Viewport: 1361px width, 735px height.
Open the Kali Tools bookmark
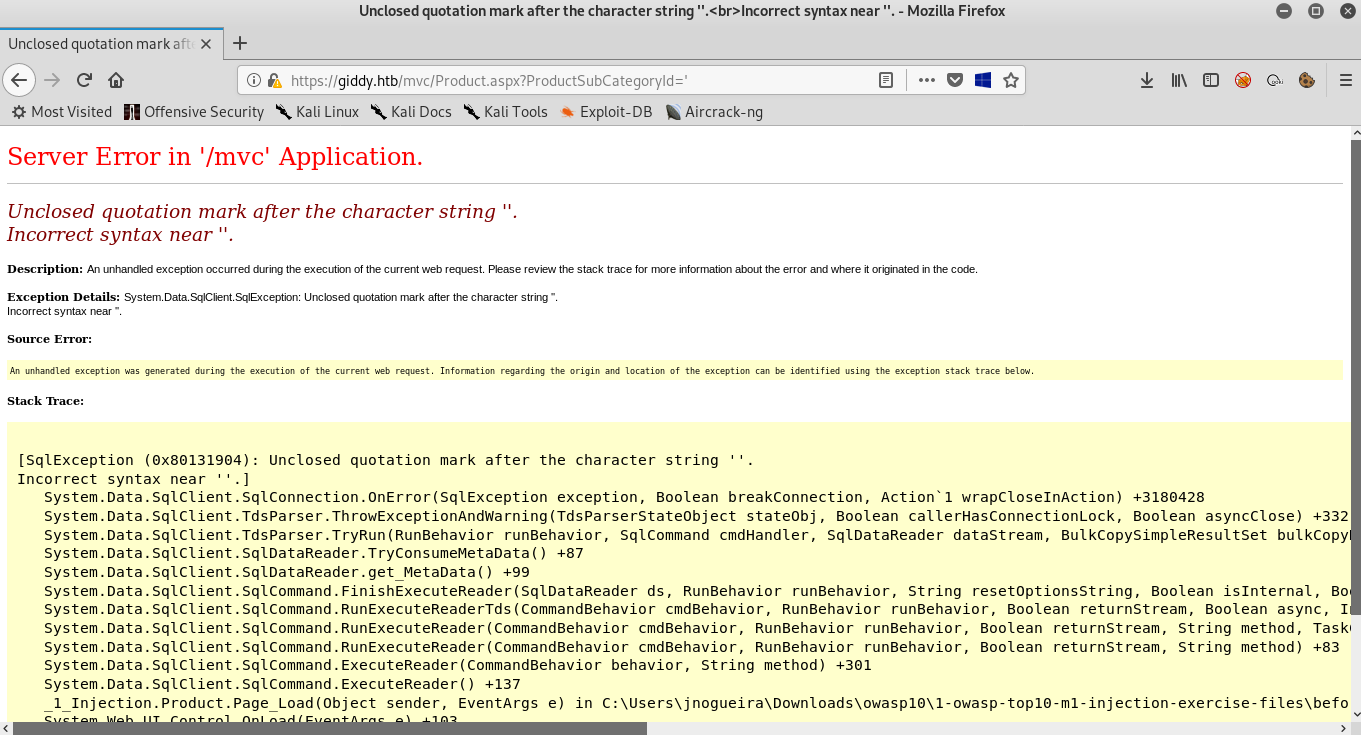pos(505,112)
